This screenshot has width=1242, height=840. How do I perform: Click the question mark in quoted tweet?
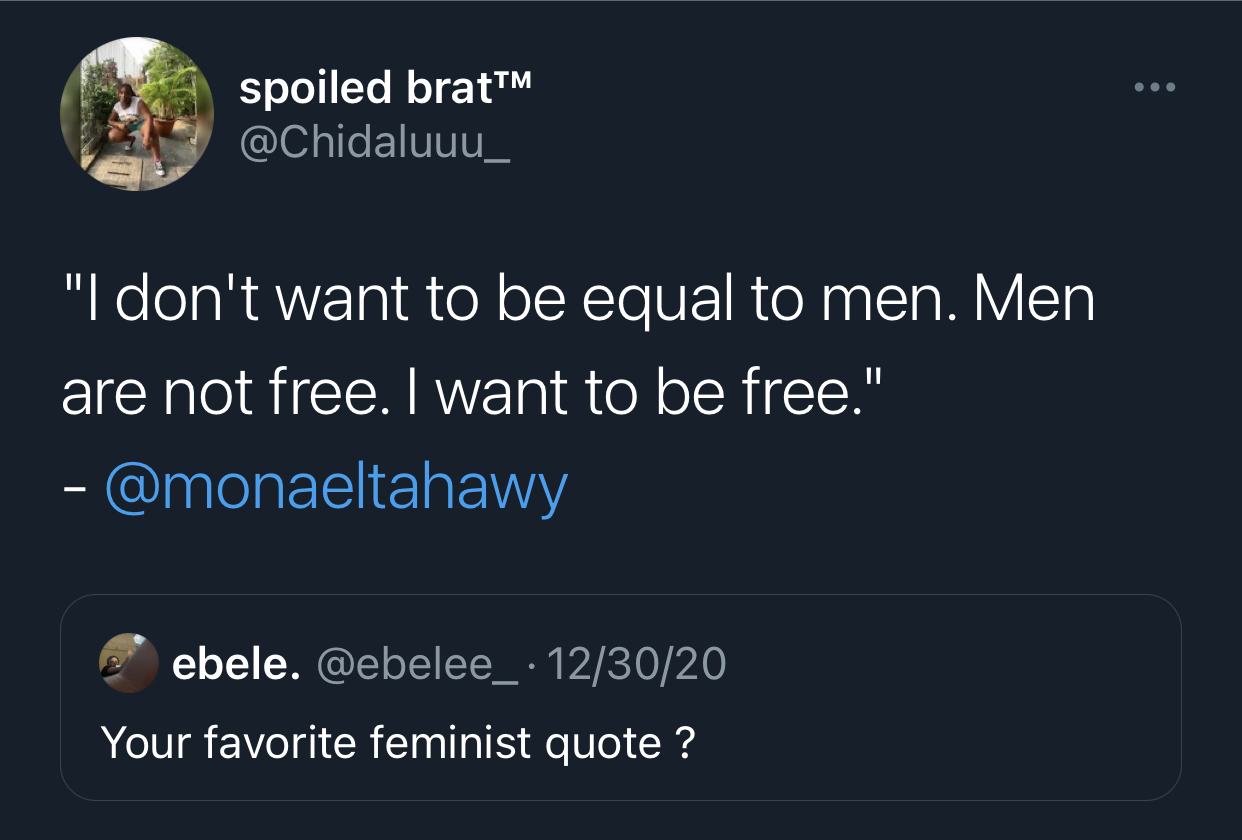686,742
